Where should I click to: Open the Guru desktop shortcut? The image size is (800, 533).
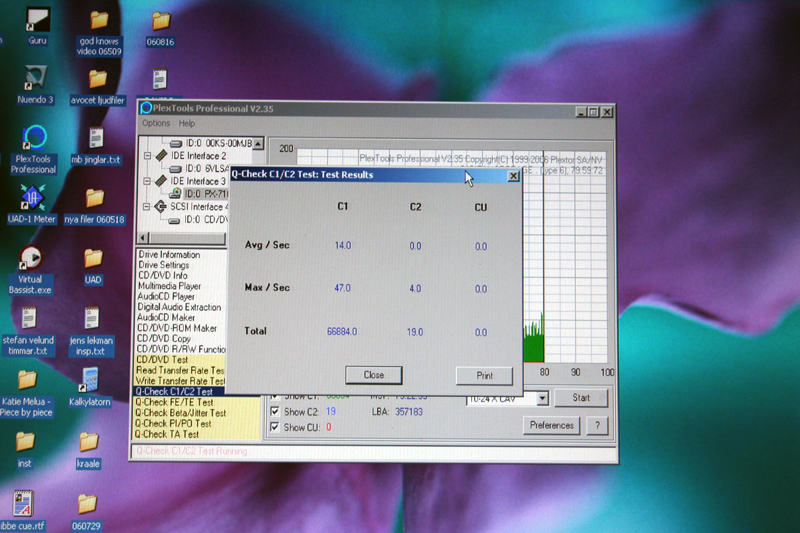click(37, 19)
